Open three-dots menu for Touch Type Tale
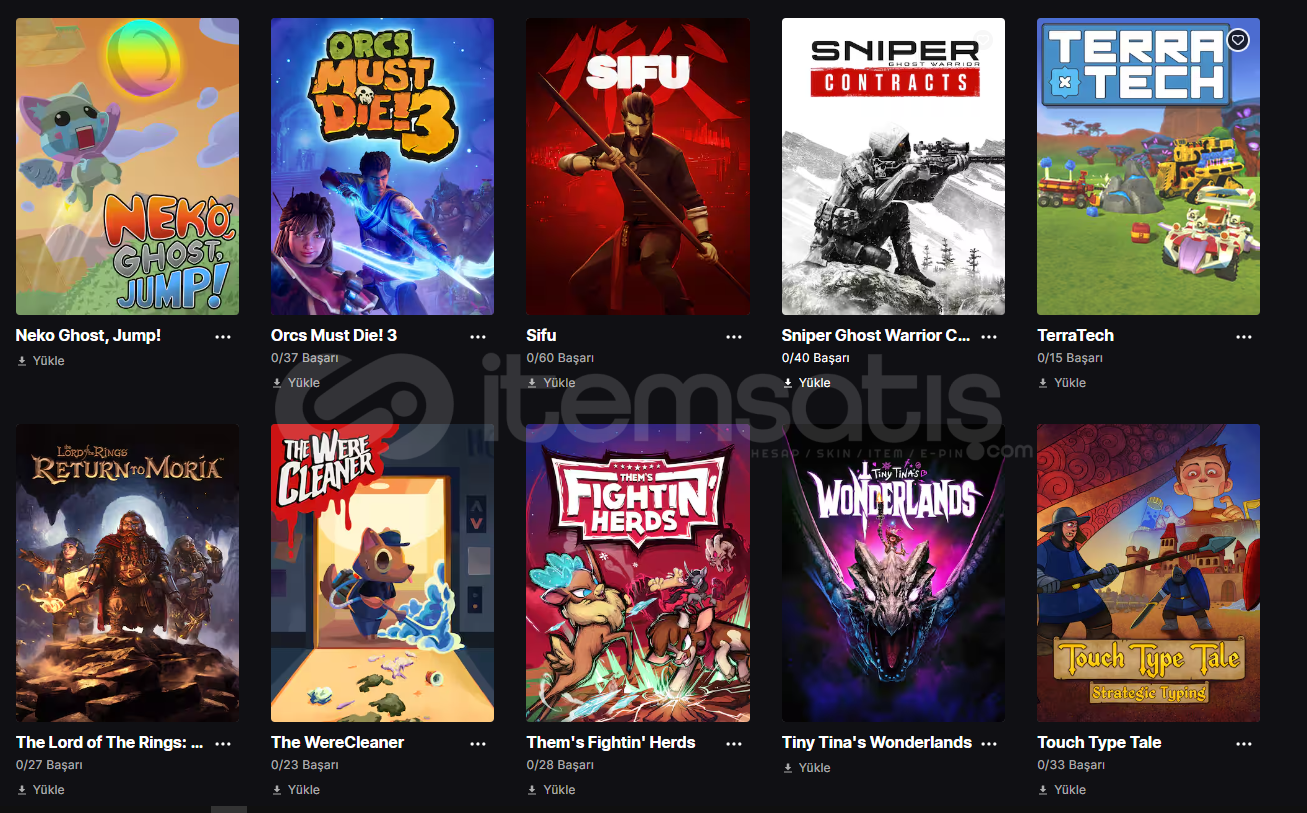Viewport: 1307px width, 813px height. [1244, 744]
